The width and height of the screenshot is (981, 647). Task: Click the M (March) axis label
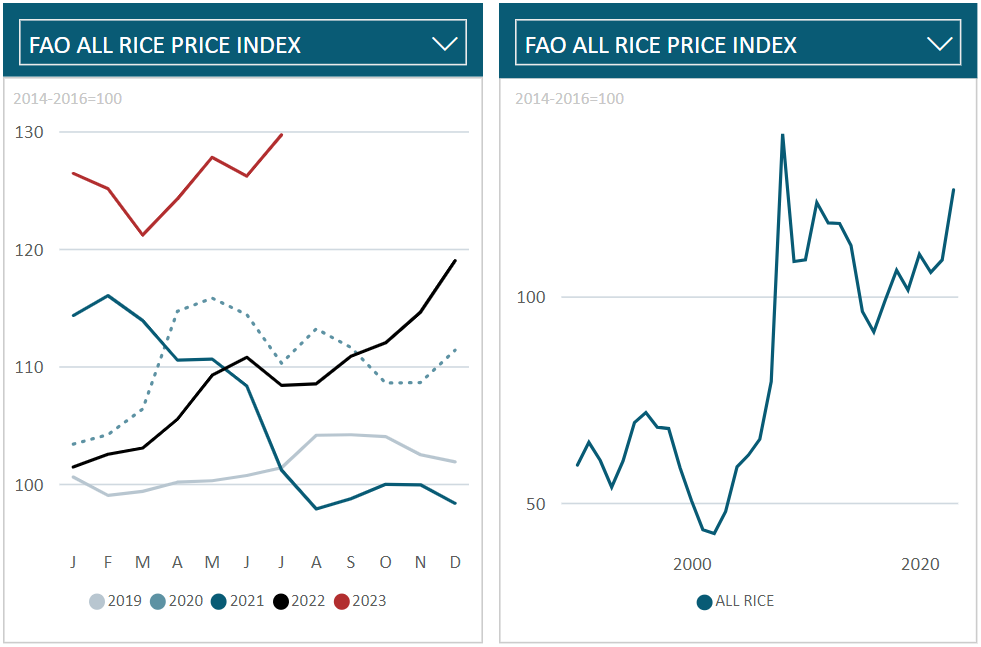143,562
